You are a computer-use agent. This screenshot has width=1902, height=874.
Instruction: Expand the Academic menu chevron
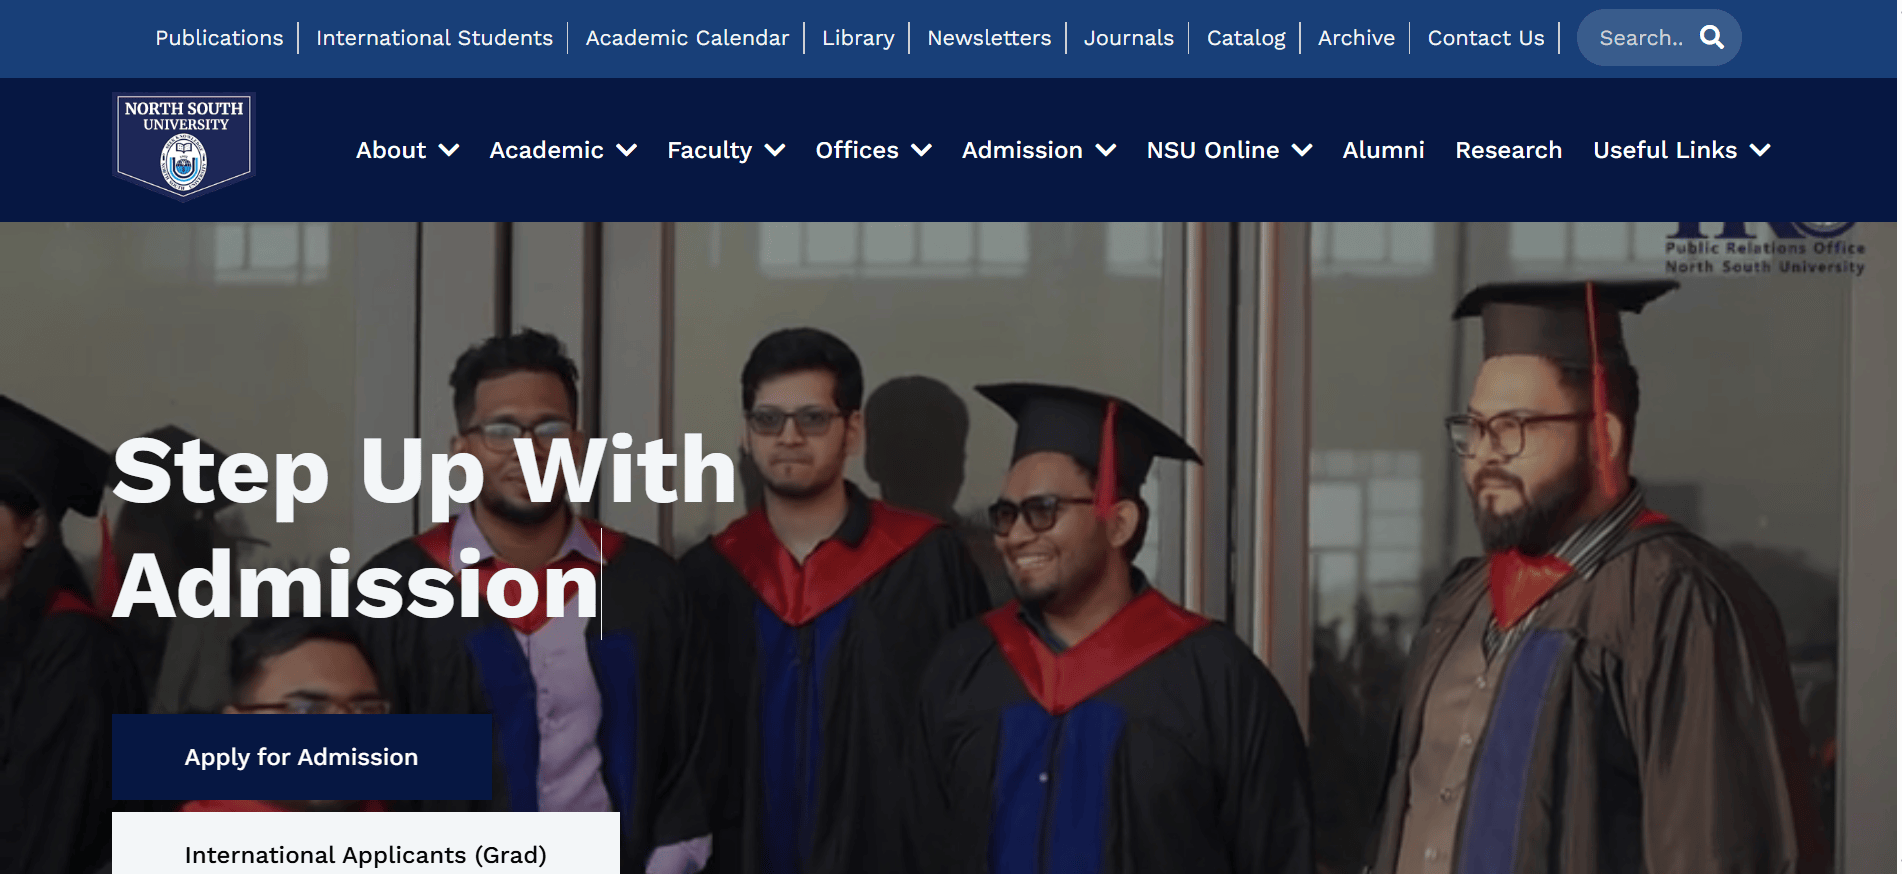pos(627,150)
